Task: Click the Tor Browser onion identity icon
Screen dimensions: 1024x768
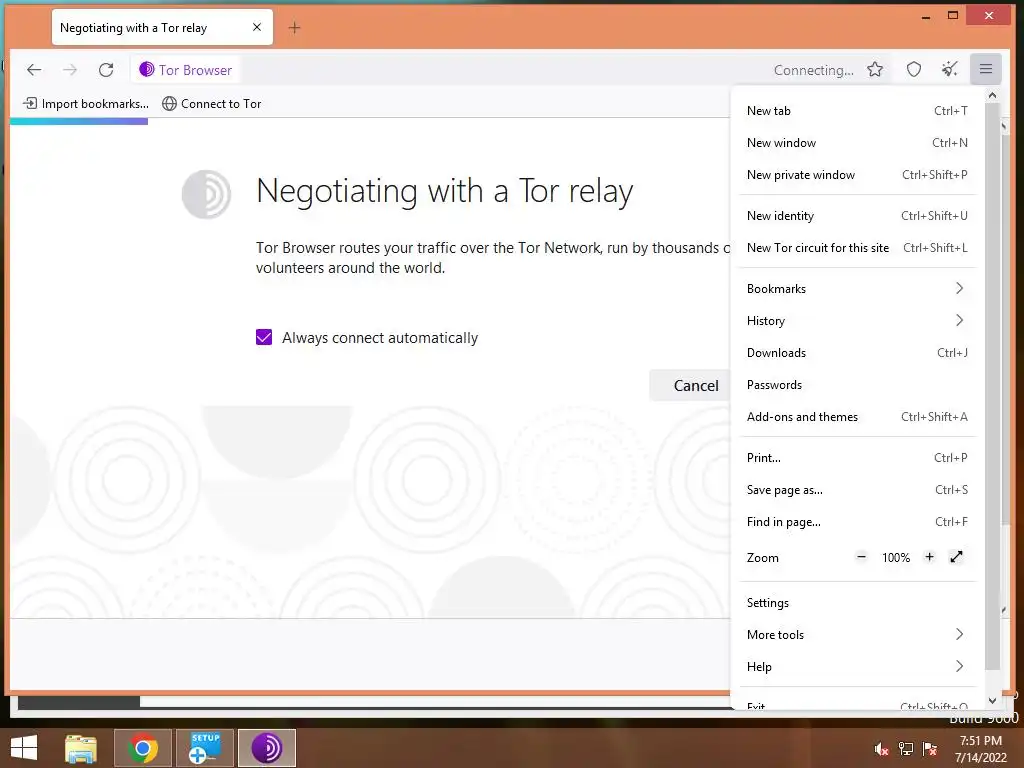Action: [147, 70]
